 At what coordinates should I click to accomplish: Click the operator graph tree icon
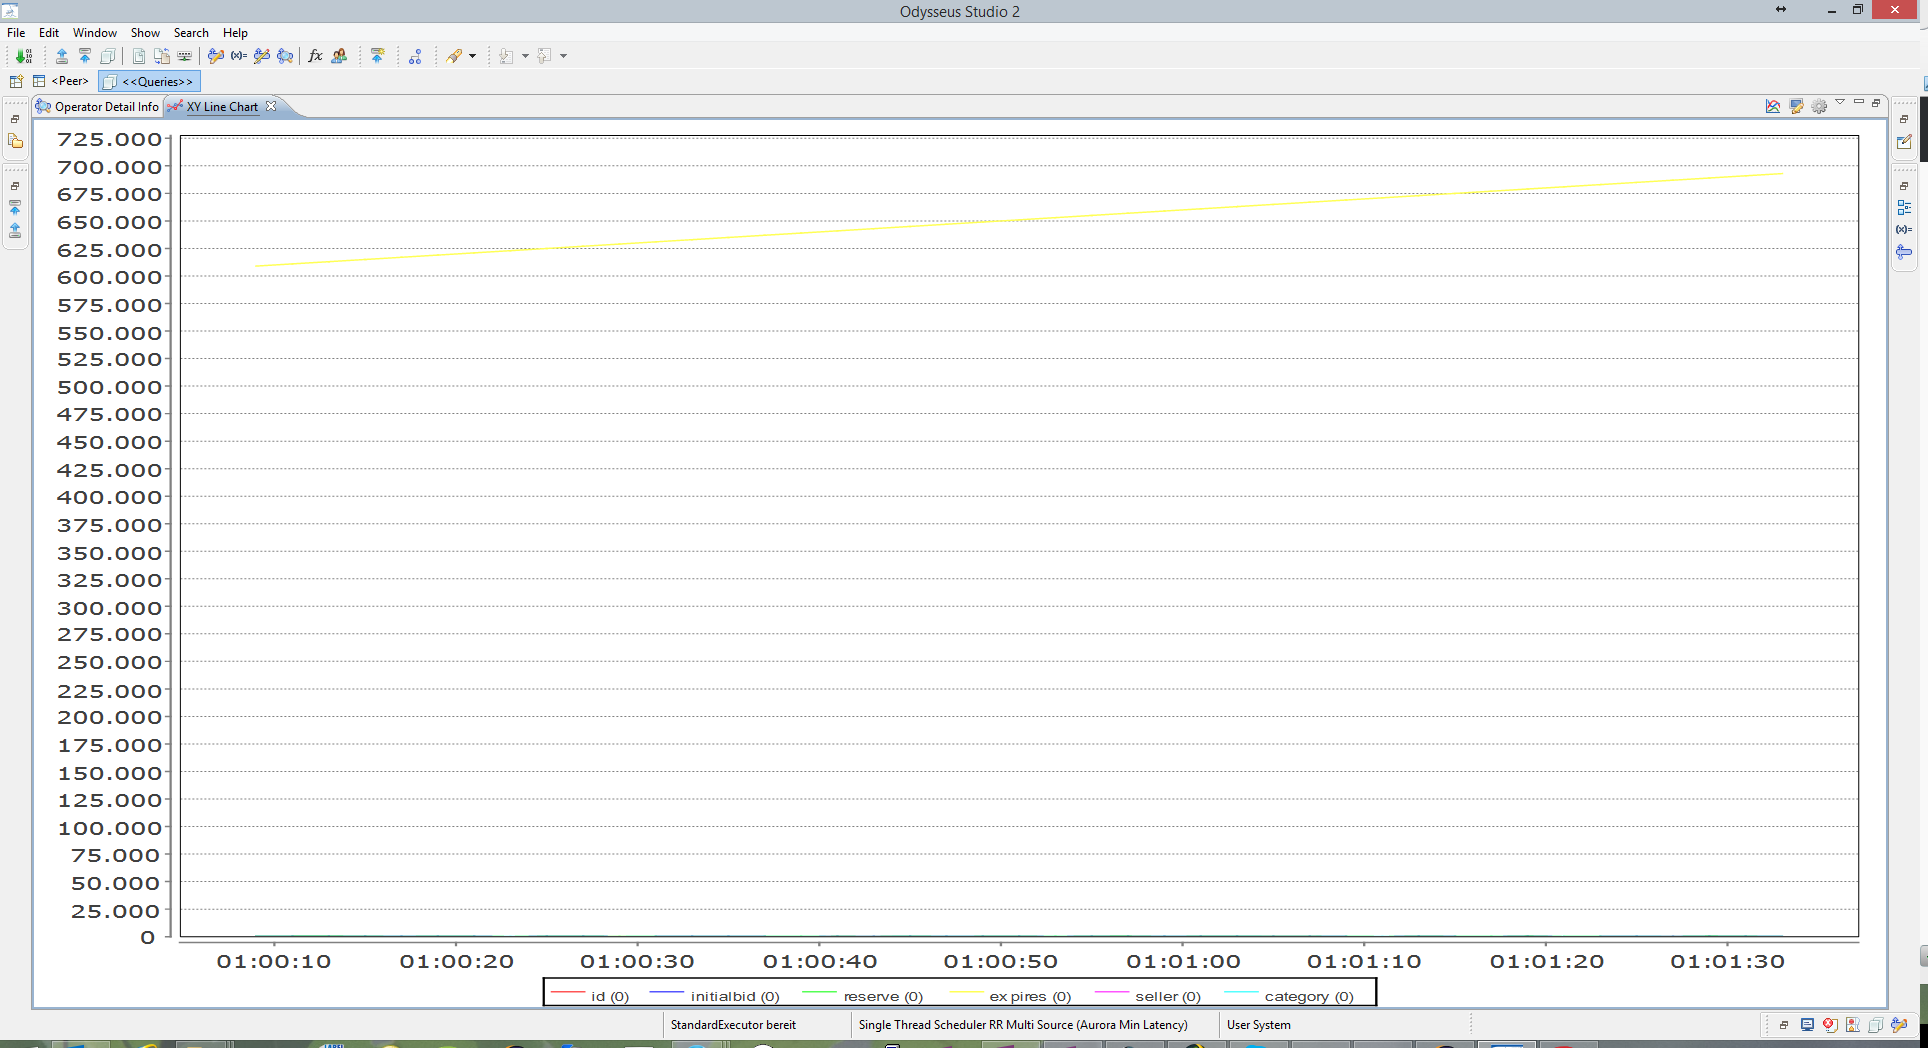tap(415, 56)
